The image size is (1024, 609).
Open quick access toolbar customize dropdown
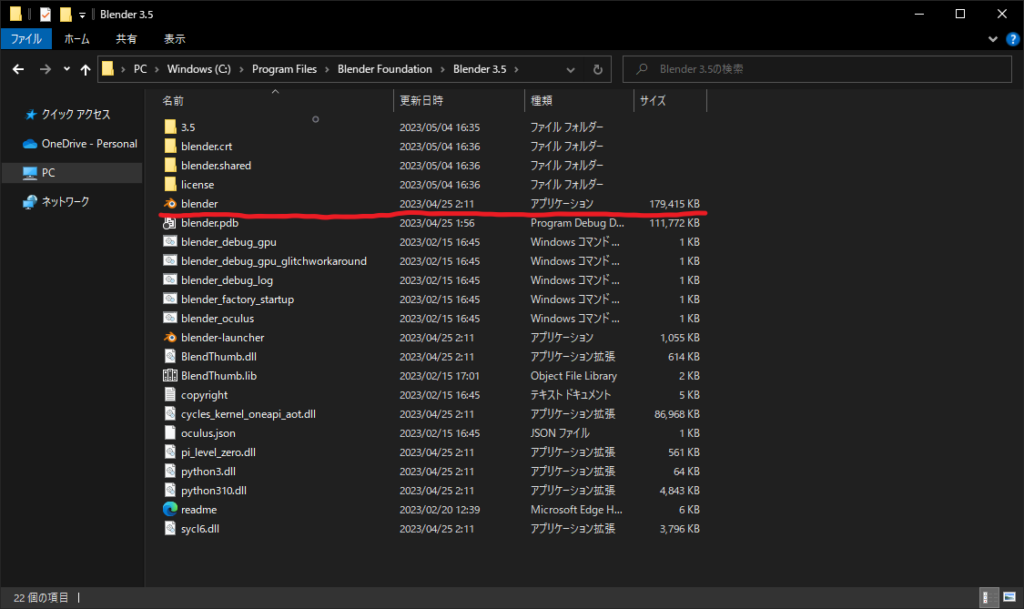82,14
